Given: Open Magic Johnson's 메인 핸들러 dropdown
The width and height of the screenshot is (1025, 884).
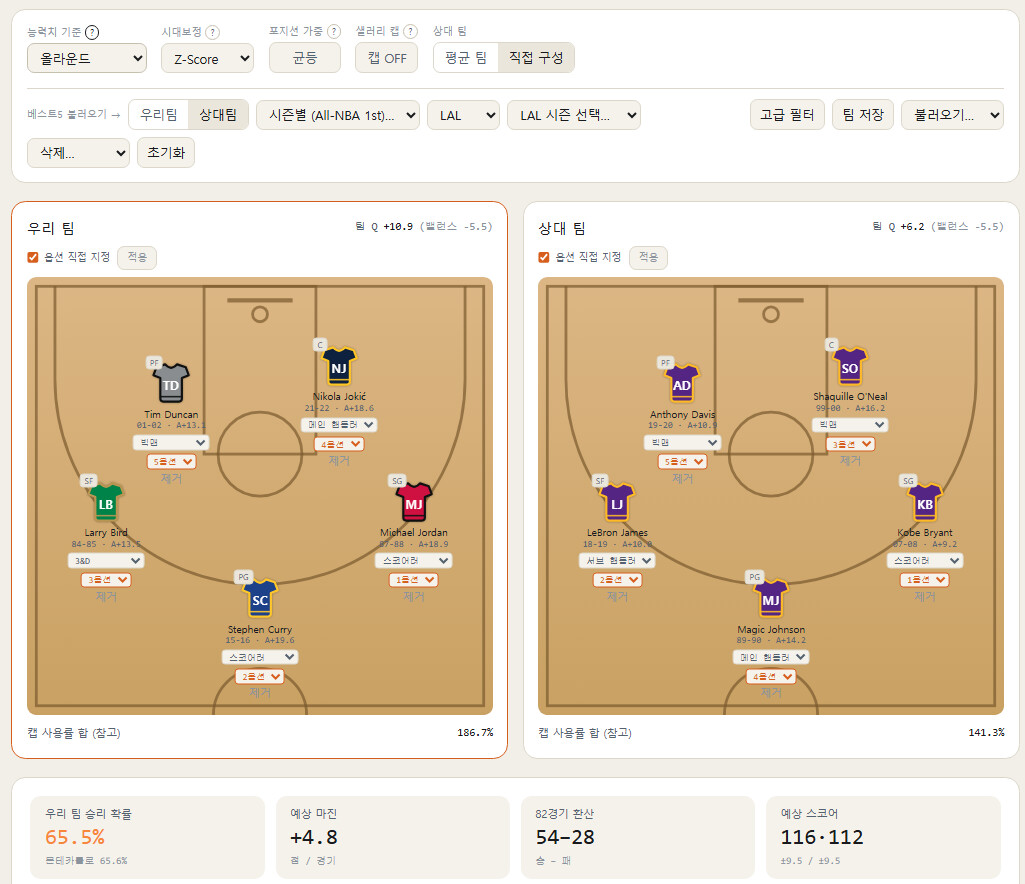Looking at the screenshot, I should (x=771, y=656).
